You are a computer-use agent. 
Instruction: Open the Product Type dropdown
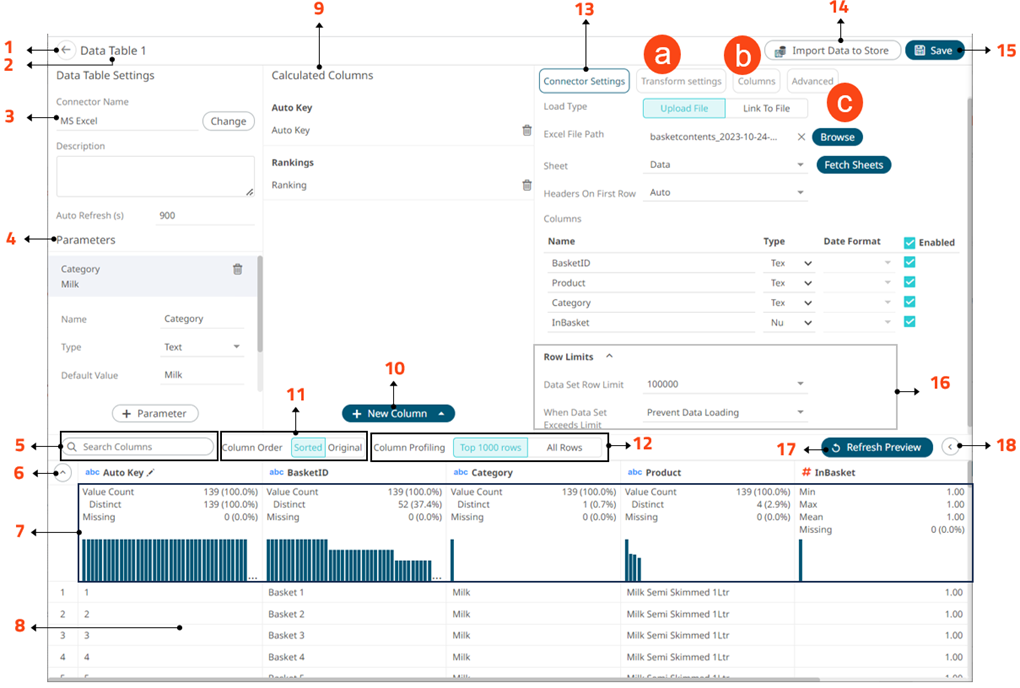[x=790, y=283]
